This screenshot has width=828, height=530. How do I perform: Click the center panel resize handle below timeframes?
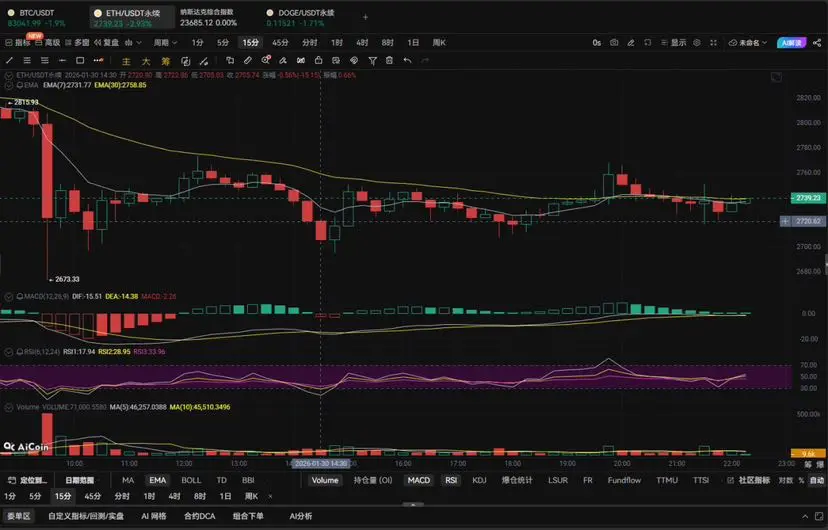(413, 505)
